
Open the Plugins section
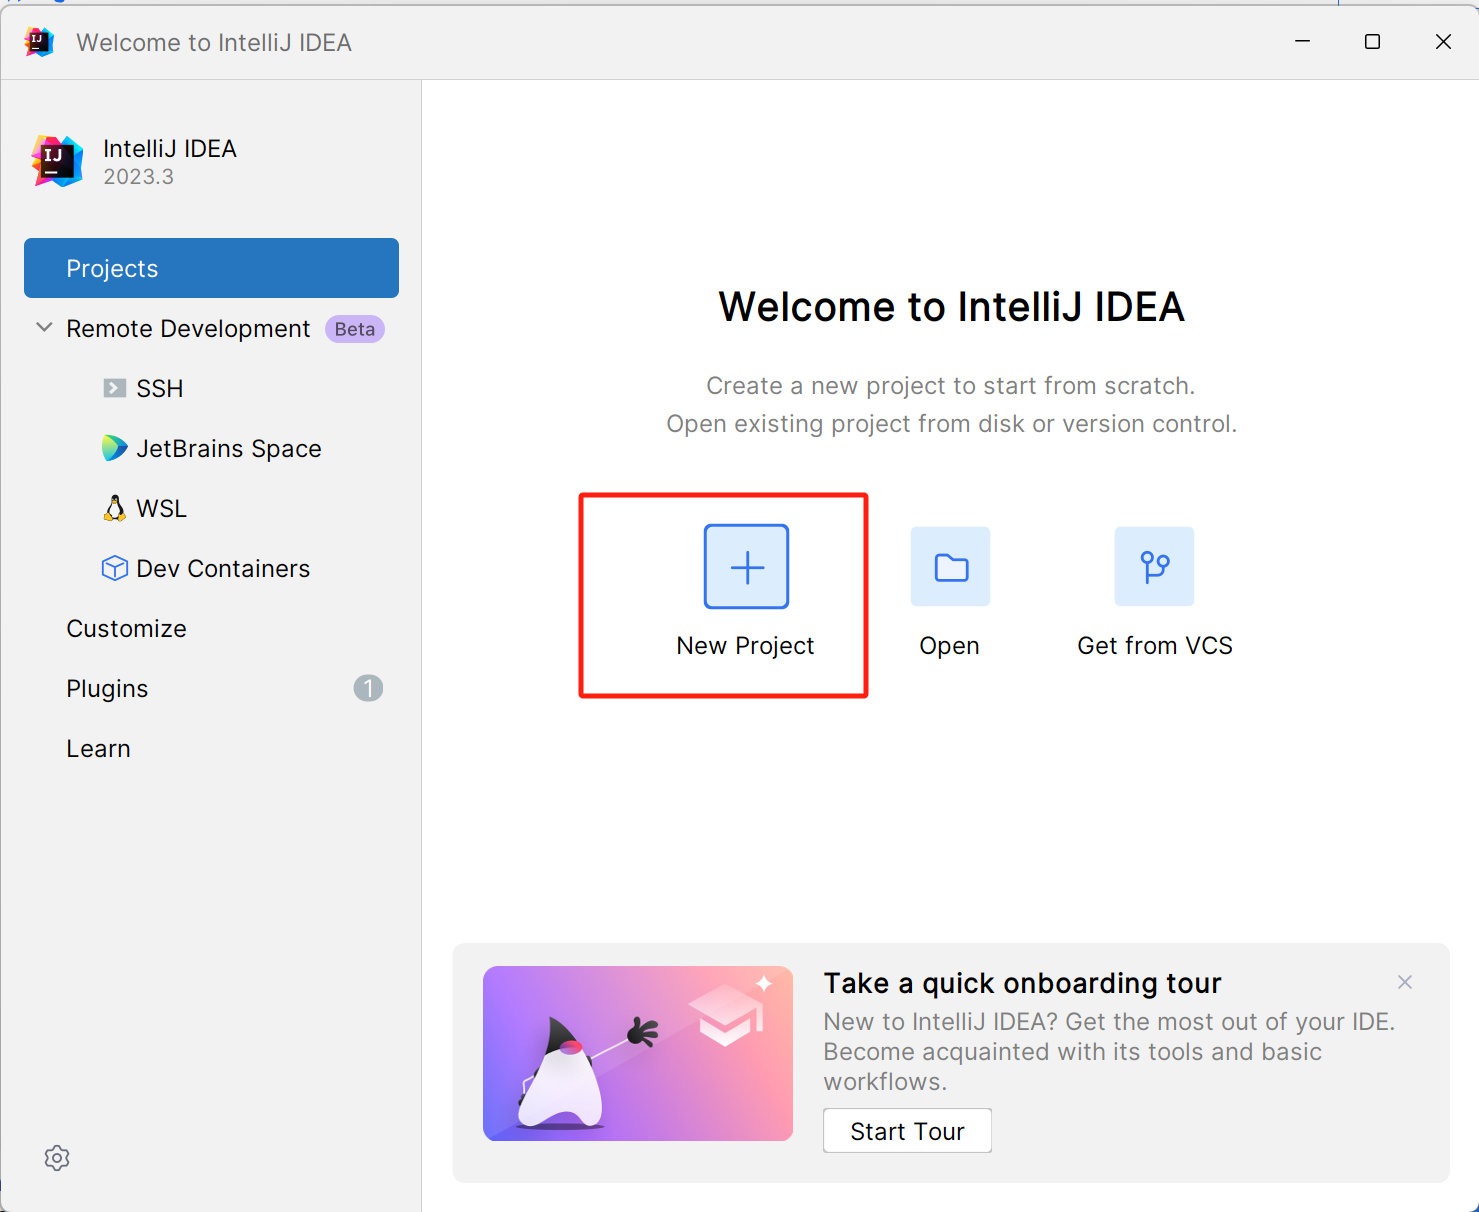[107, 689]
